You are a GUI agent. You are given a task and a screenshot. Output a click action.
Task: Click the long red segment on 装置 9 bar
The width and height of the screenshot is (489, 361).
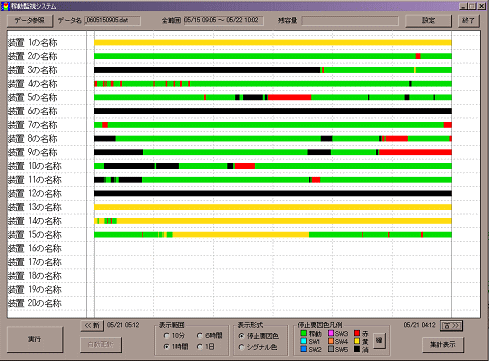pos(415,152)
